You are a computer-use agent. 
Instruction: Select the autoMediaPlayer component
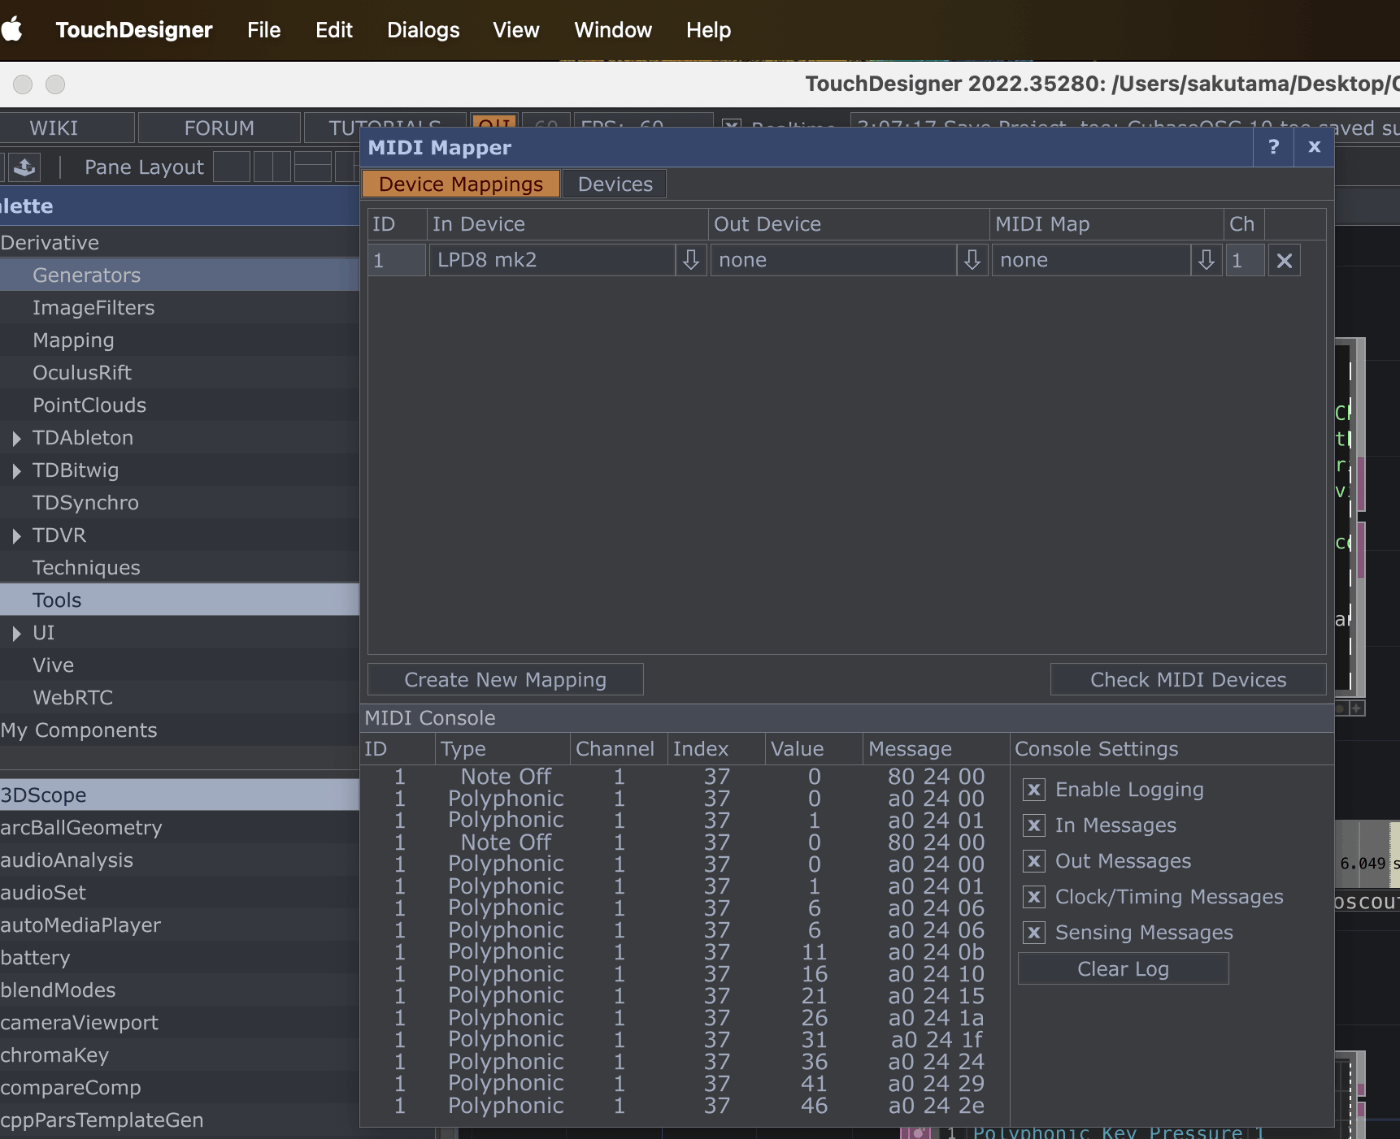179,925
